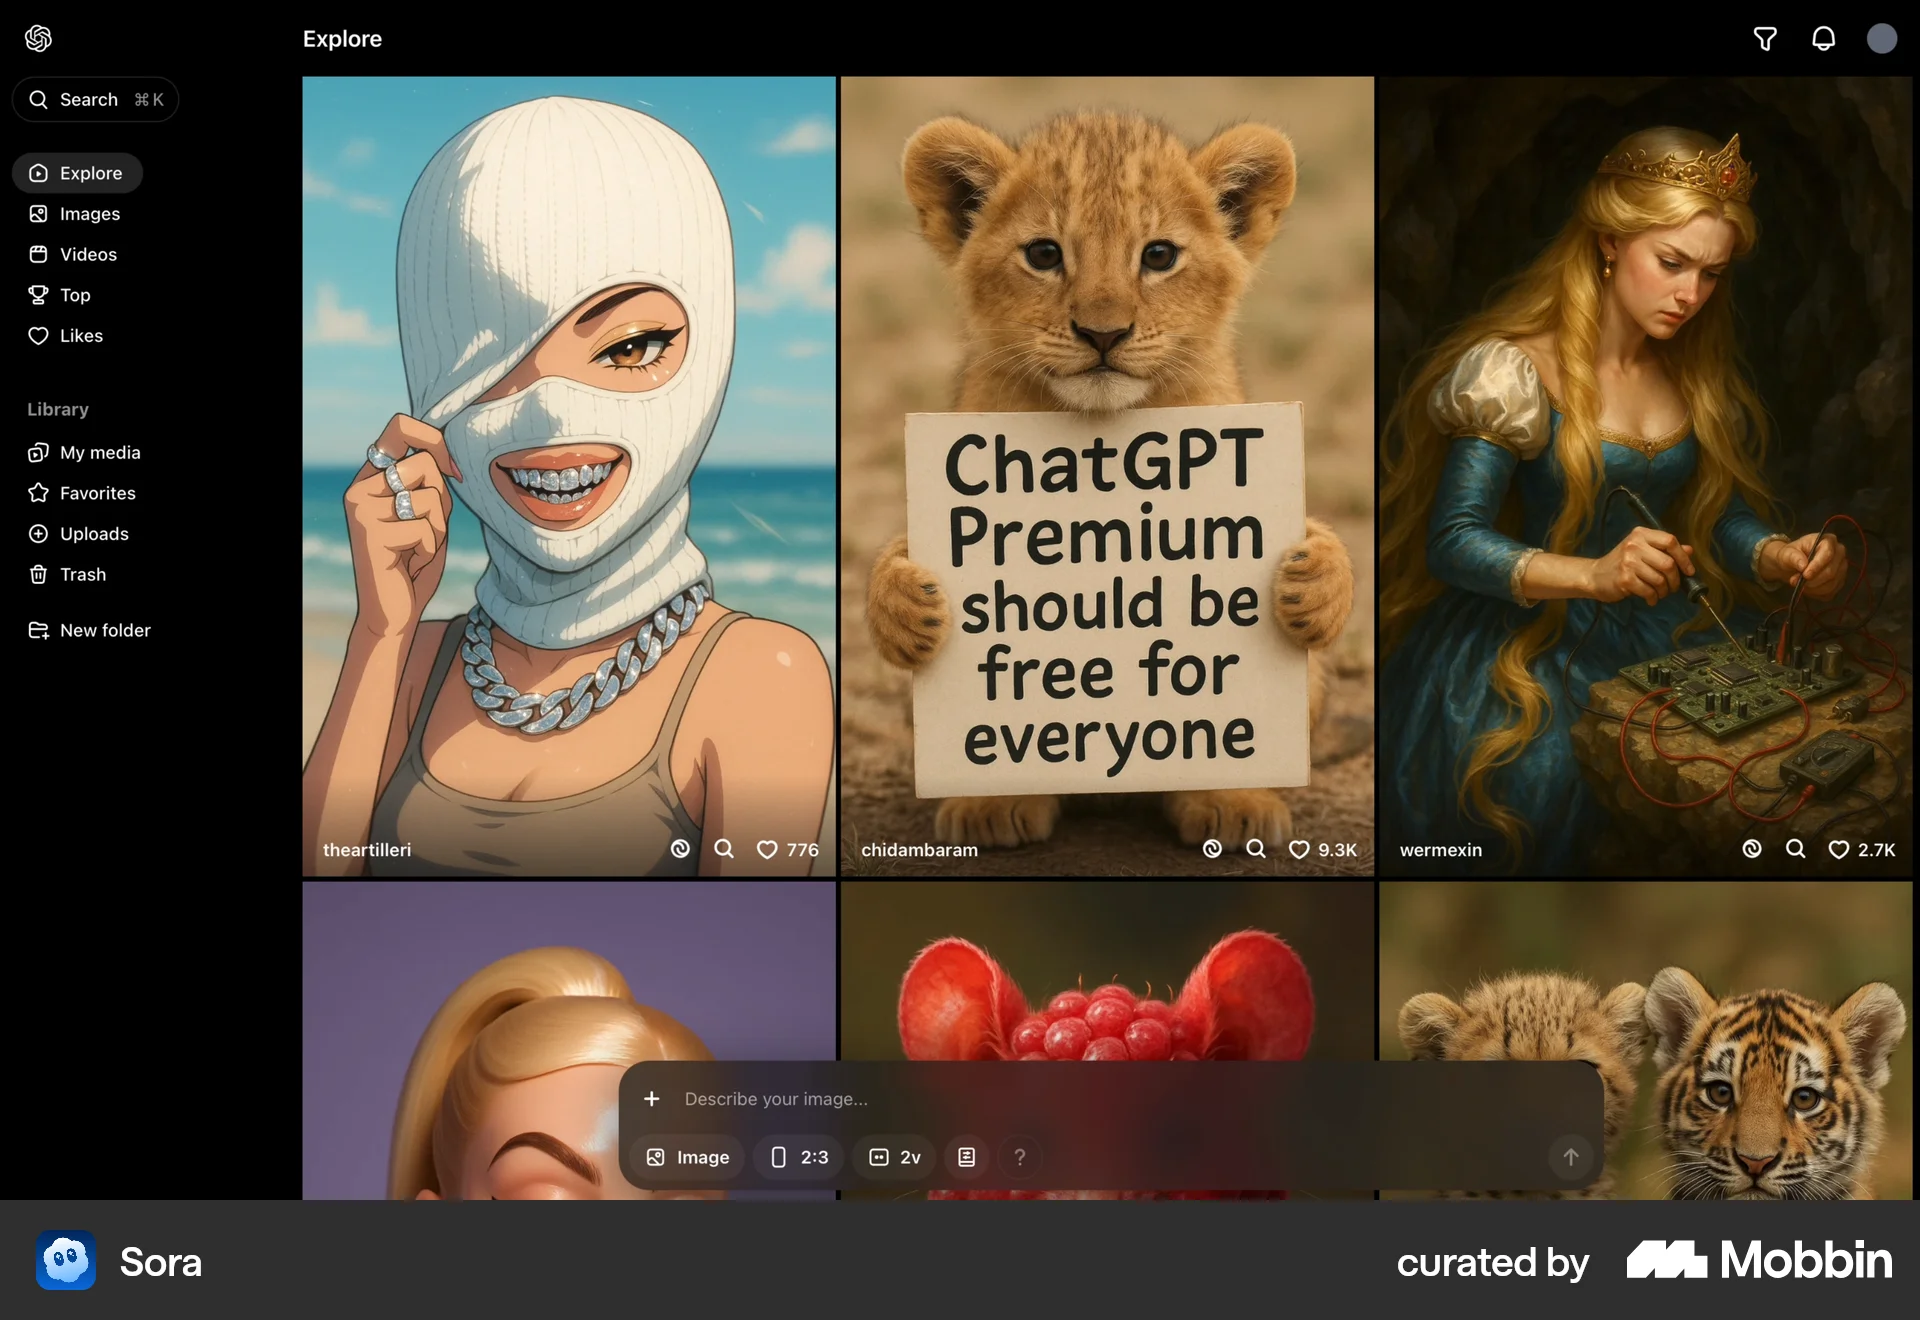
Task: Like the lion cub image with heart
Action: [x=1299, y=850]
